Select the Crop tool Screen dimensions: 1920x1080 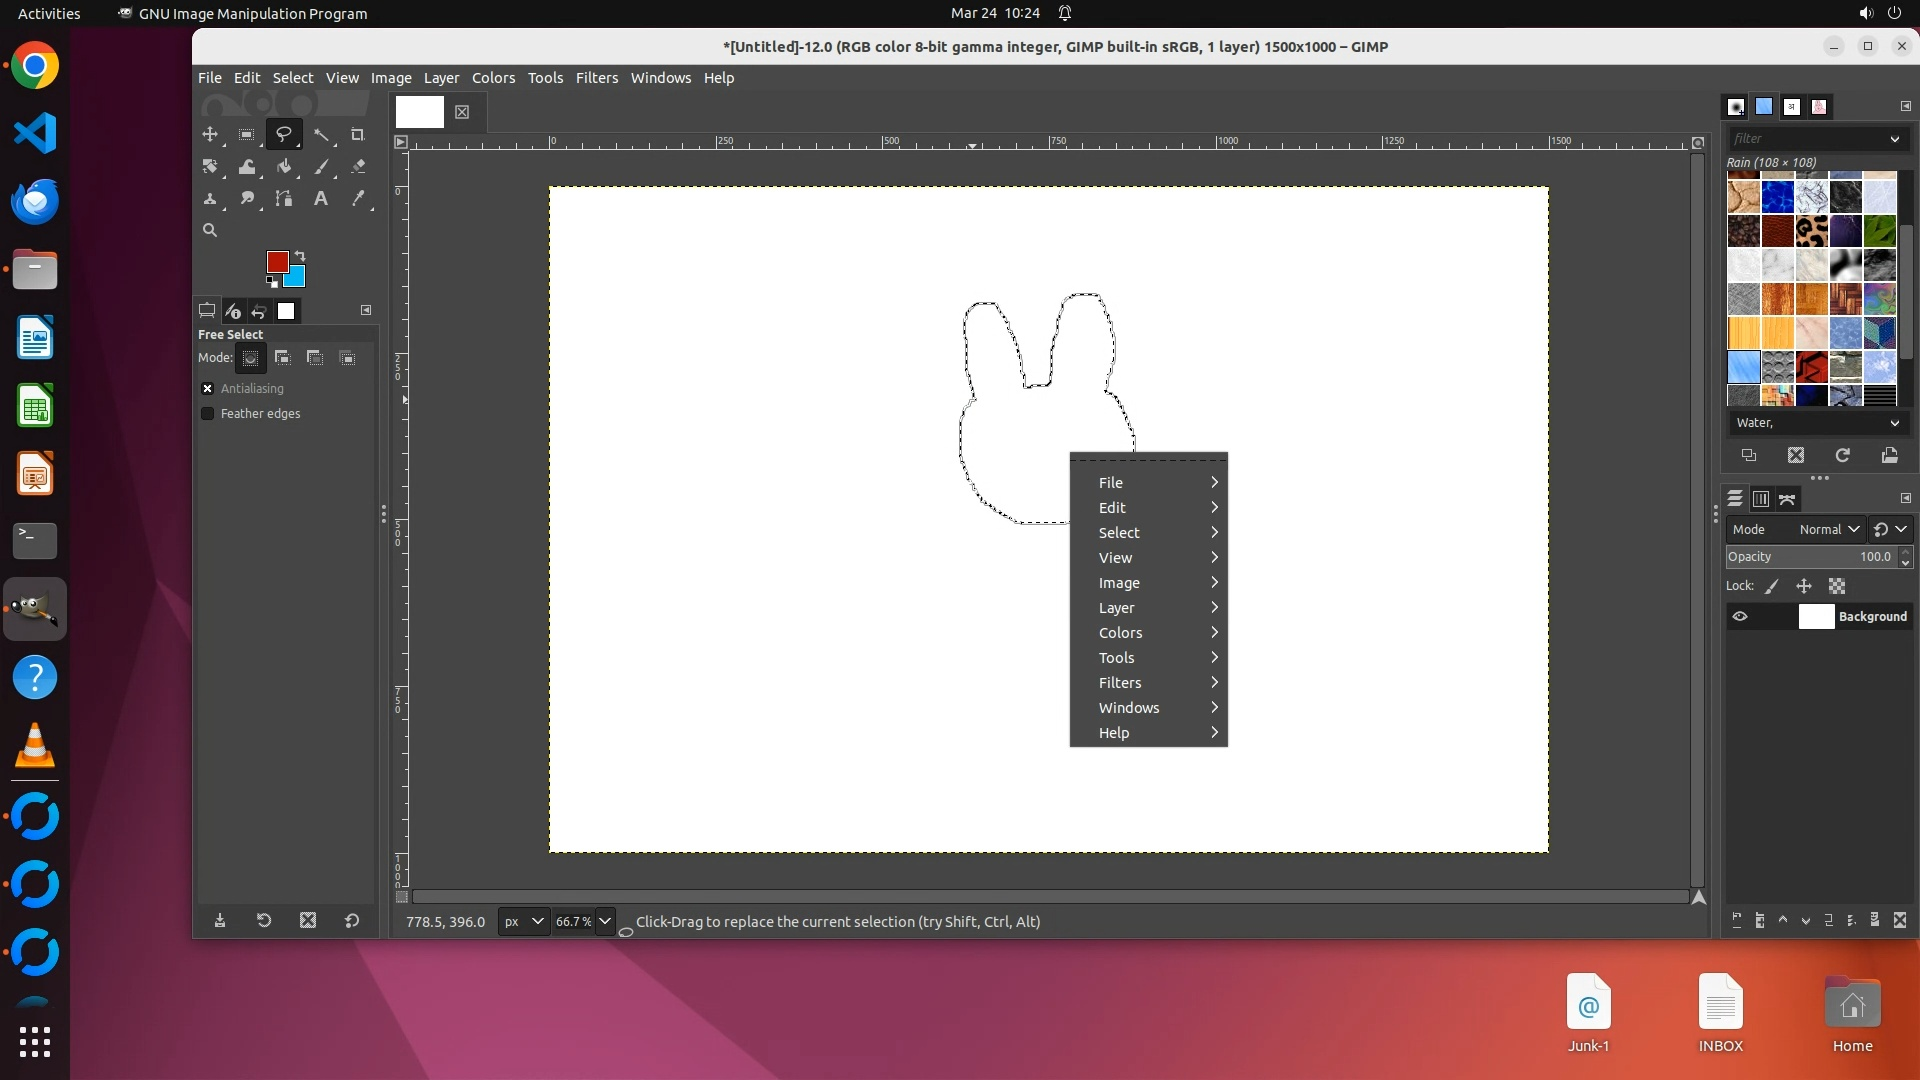pyautogui.click(x=357, y=135)
